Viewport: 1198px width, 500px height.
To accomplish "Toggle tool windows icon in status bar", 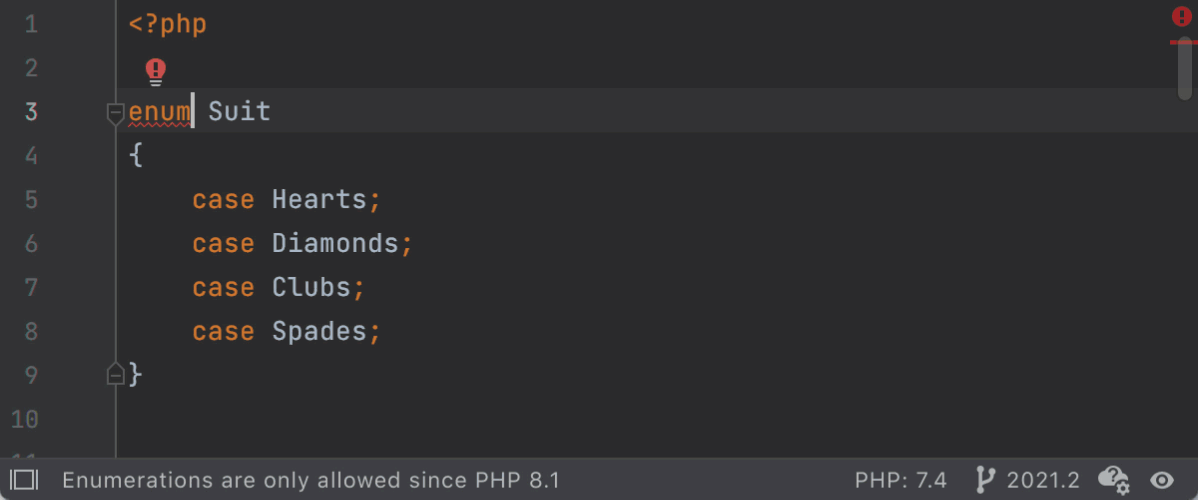I will pyautogui.click(x=24, y=480).
